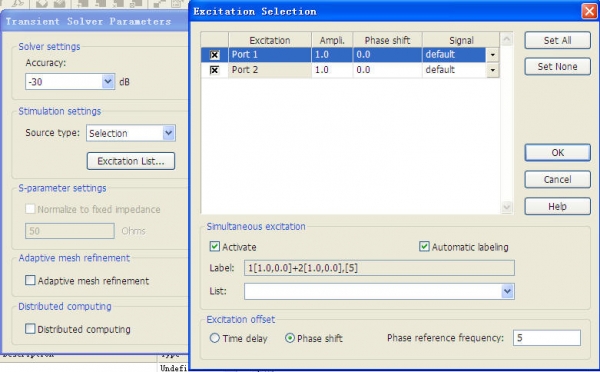Expand the simultaneous excitation List dropdown
Viewport: 600px width, 372px height.
point(507,291)
